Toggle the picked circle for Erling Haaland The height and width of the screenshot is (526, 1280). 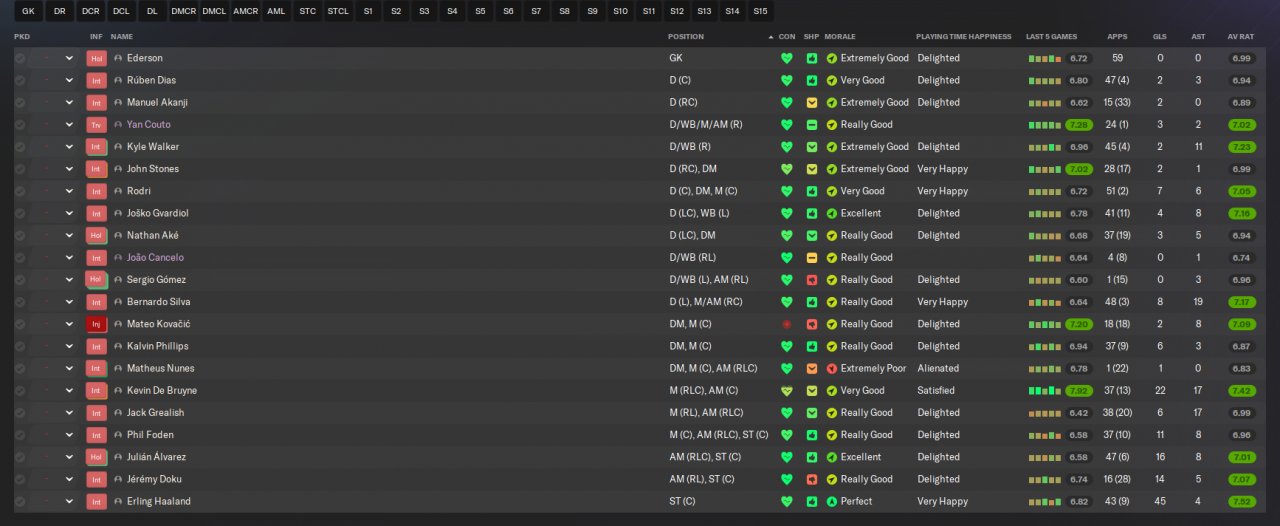20,501
